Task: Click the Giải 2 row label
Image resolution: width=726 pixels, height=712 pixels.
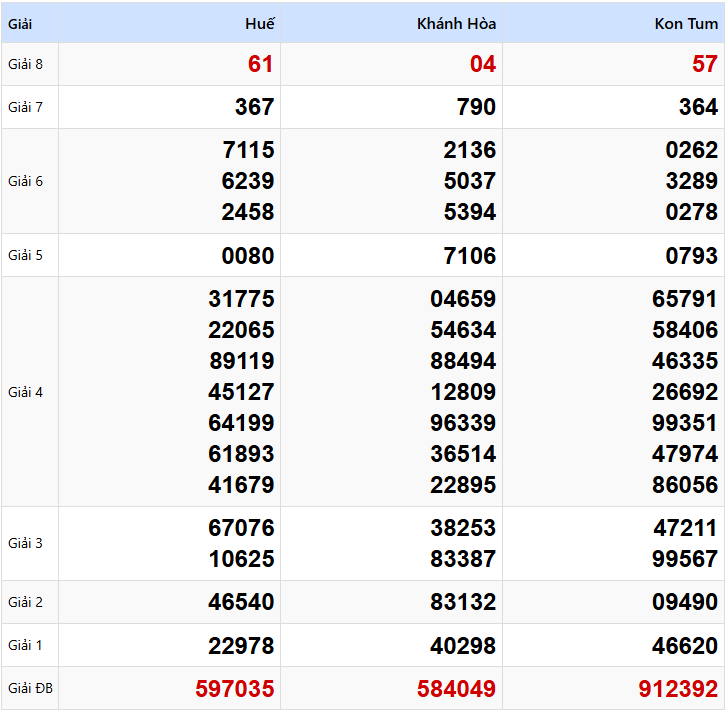Action: pos(25,602)
